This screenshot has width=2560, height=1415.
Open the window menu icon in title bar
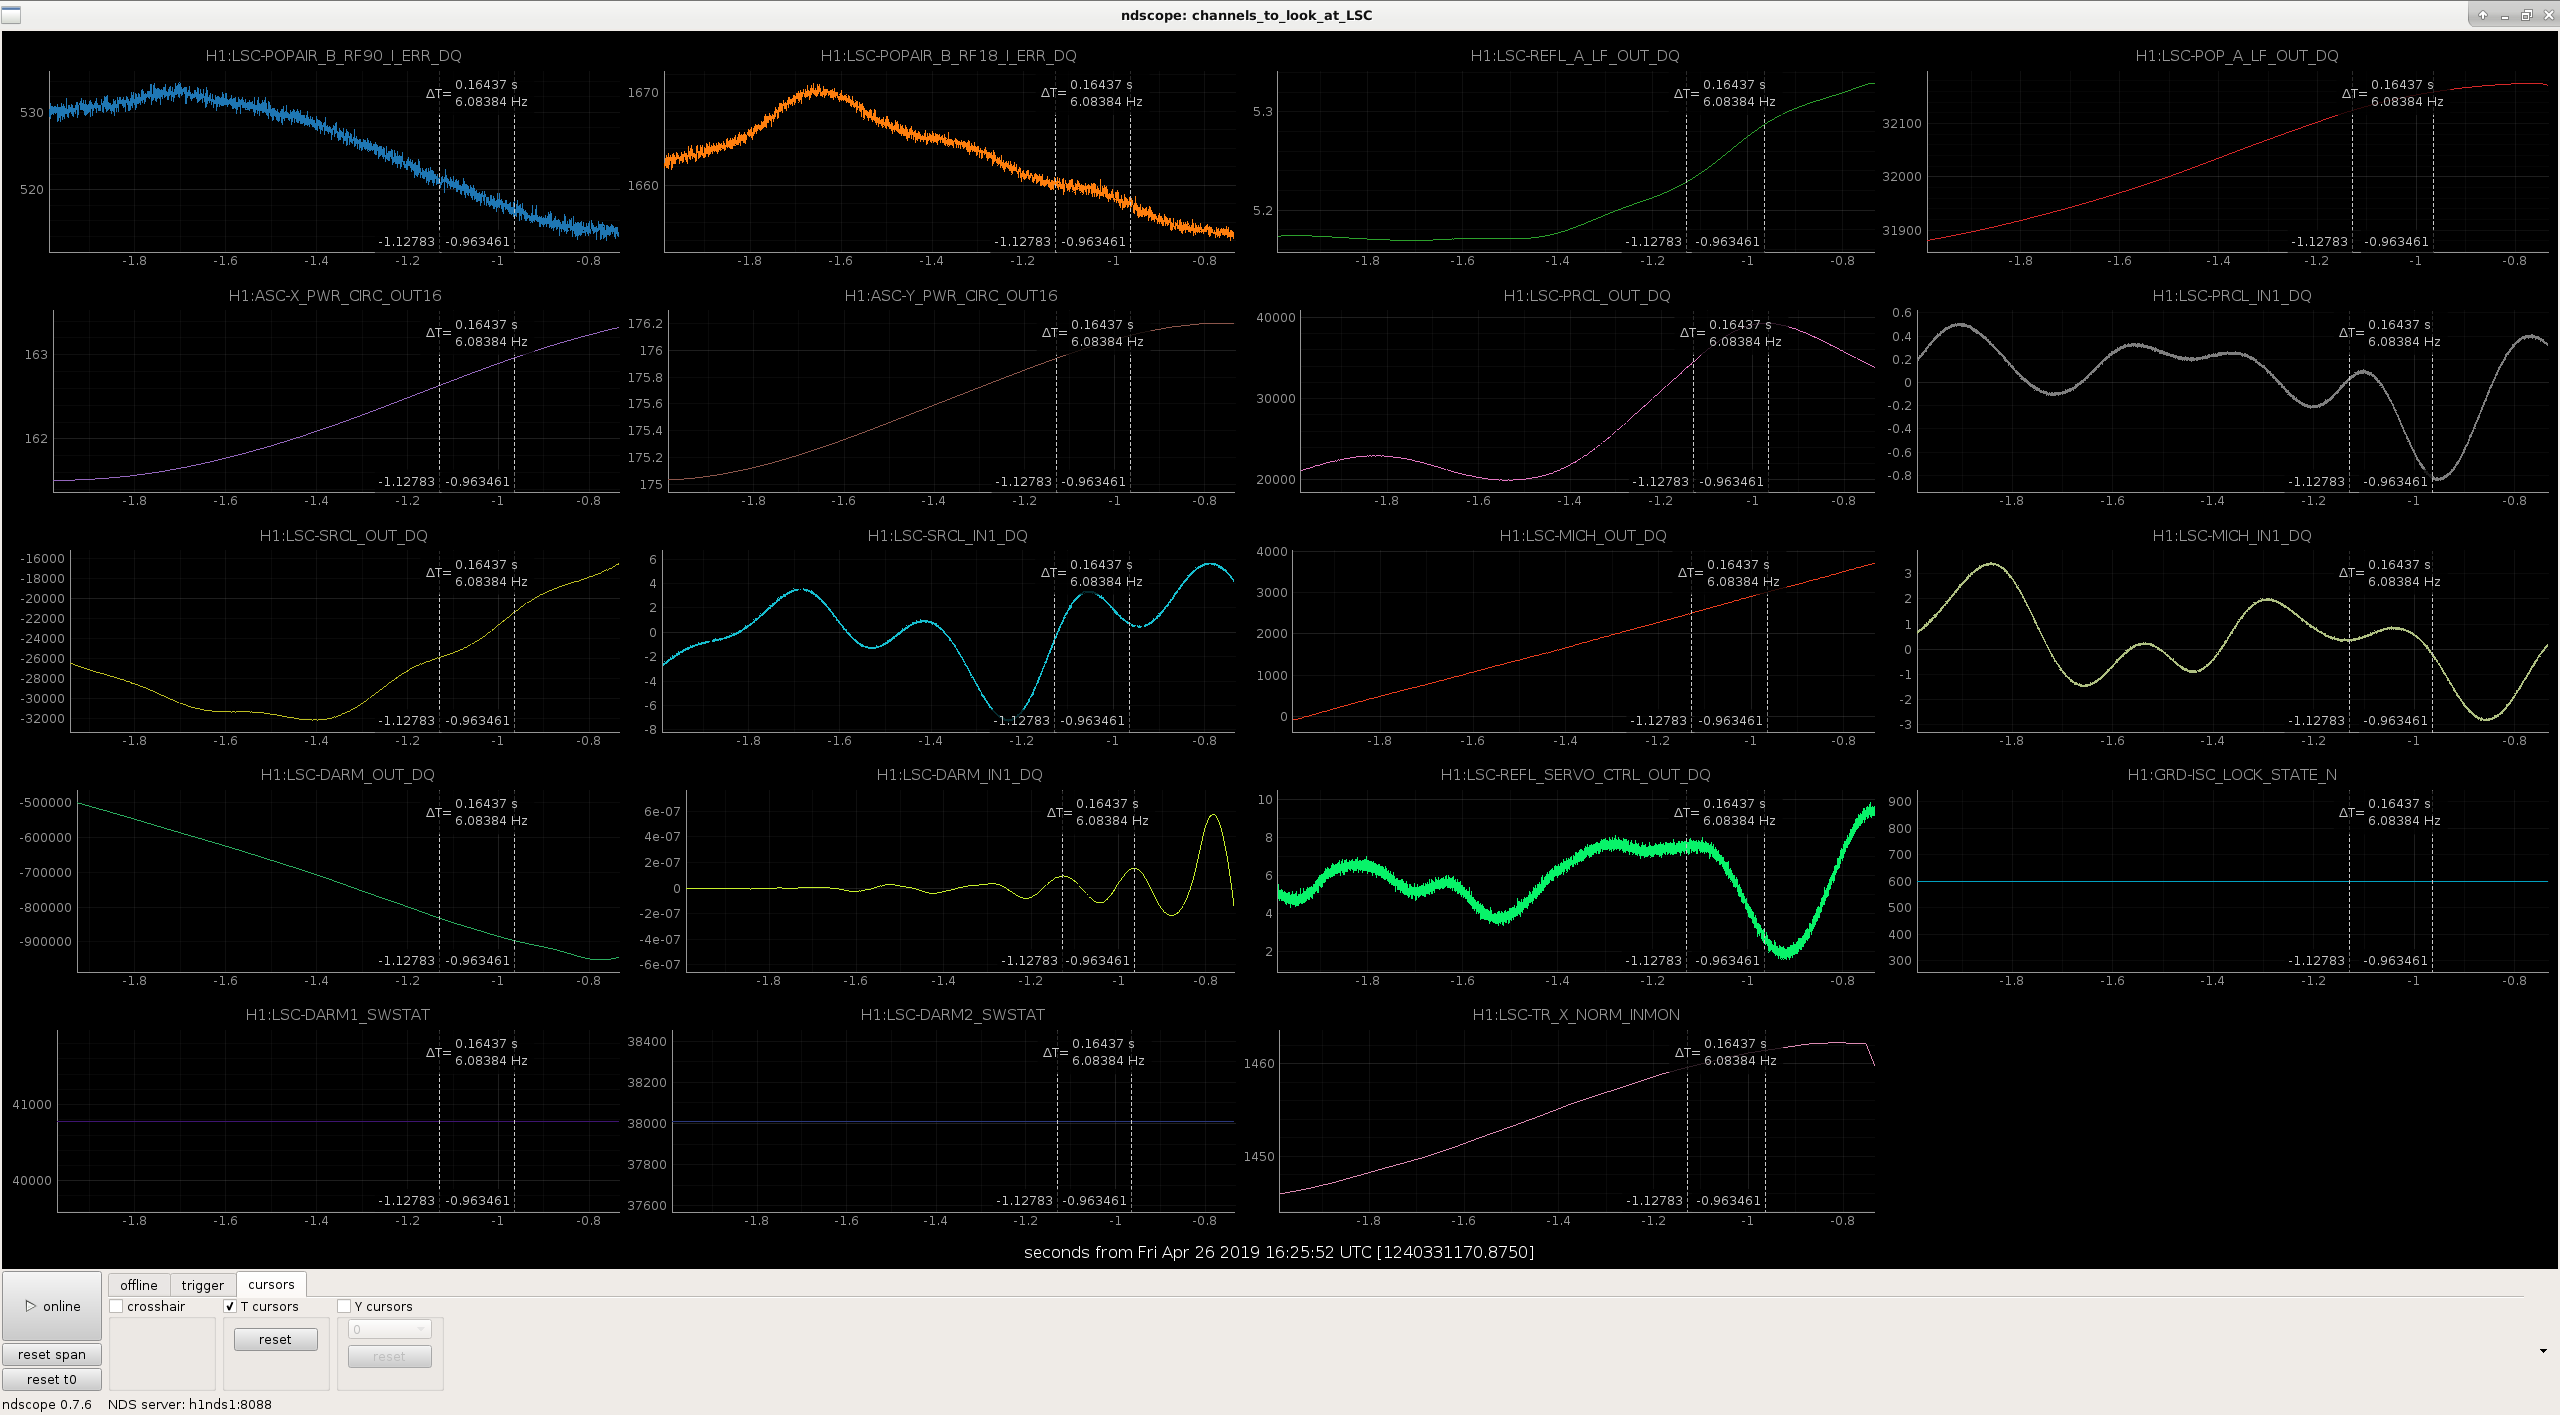(10, 15)
